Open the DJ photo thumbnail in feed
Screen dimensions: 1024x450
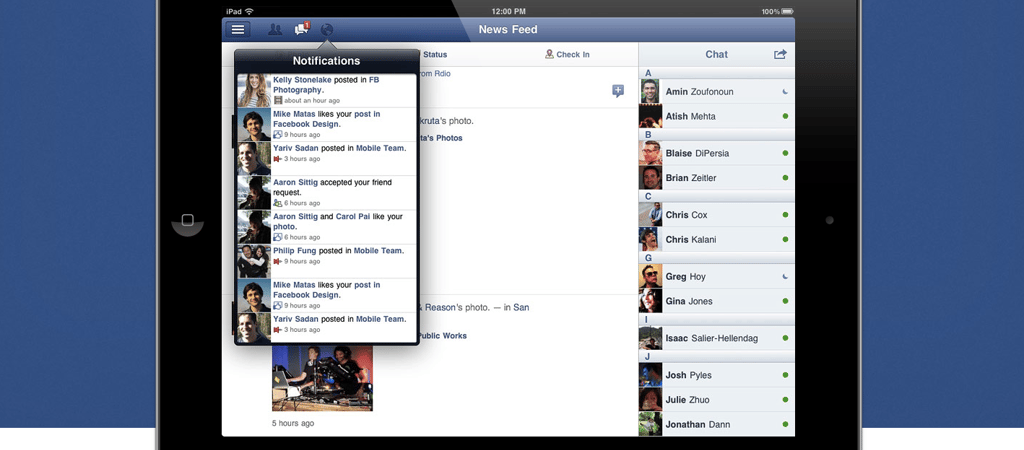(322, 378)
